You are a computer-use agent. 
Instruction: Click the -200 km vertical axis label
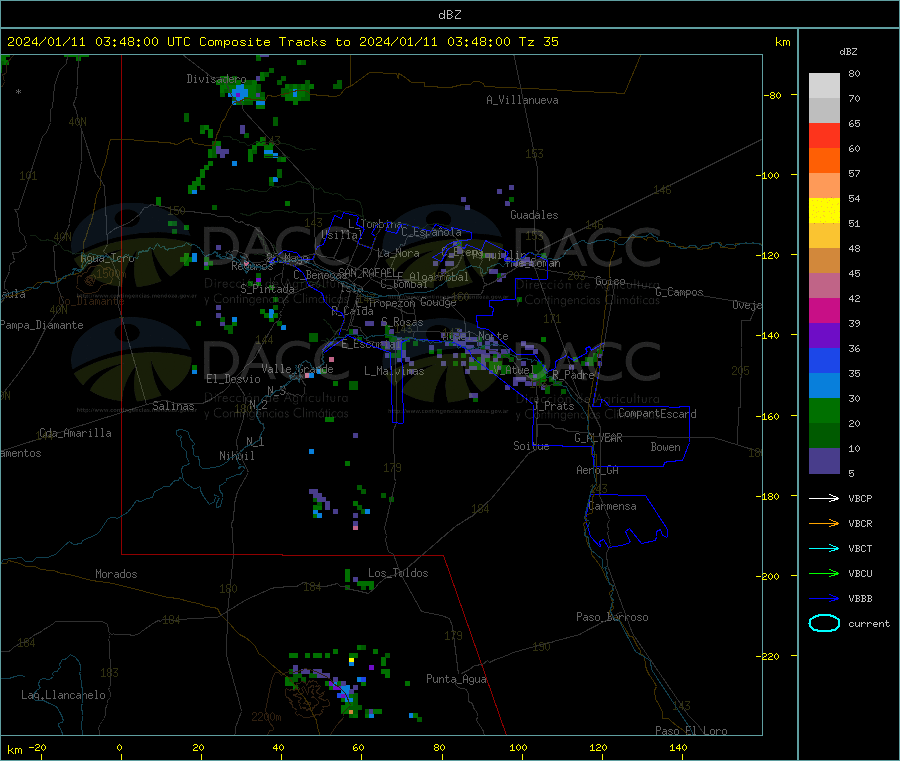(x=767, y=576)
